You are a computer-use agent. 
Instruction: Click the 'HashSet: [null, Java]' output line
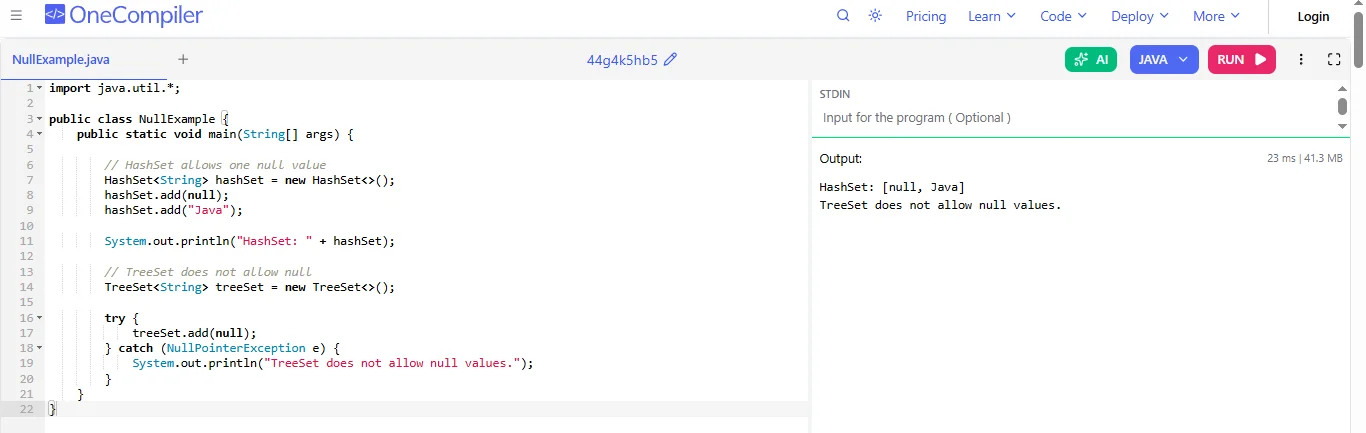coord(892,187)
